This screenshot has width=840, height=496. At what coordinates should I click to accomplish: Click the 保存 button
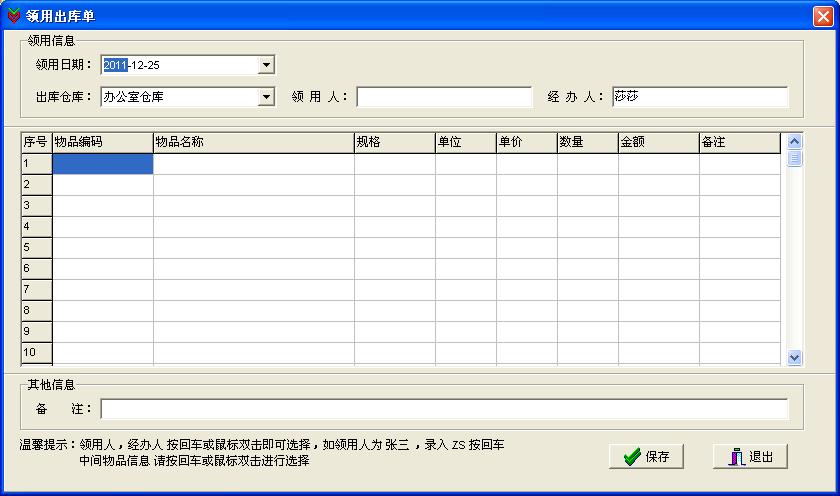coord(646,456)
